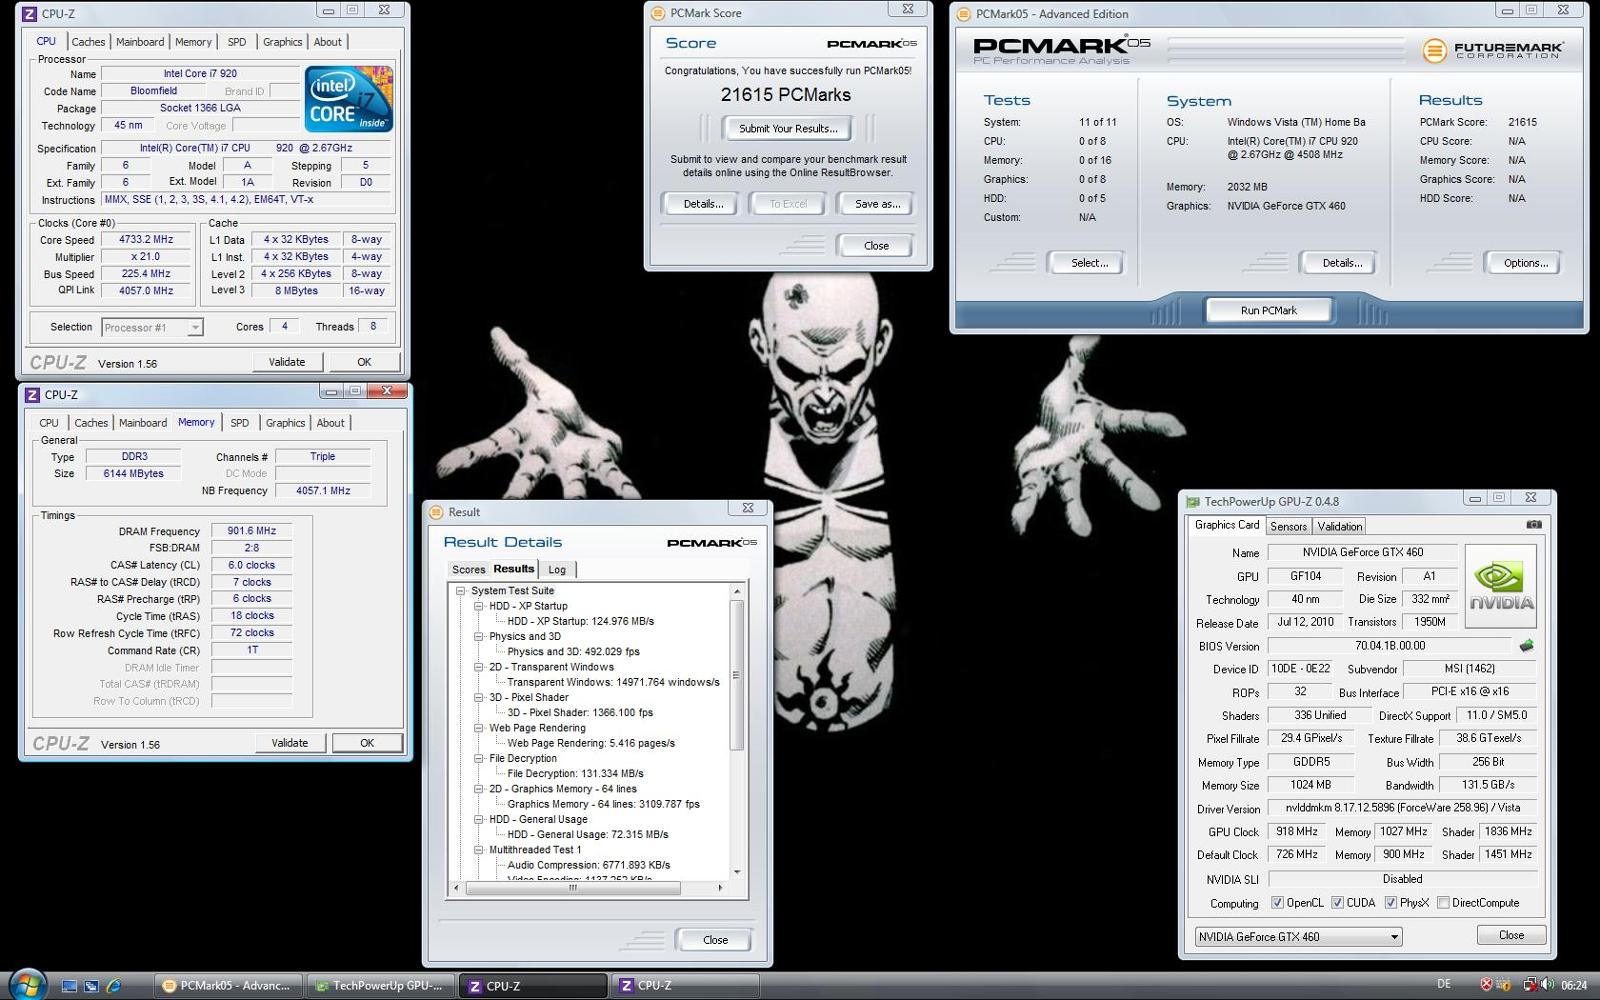Click the Details button under System in PCMark05
This screenshot has height=1000, width=1600.
click(1341, 263)
